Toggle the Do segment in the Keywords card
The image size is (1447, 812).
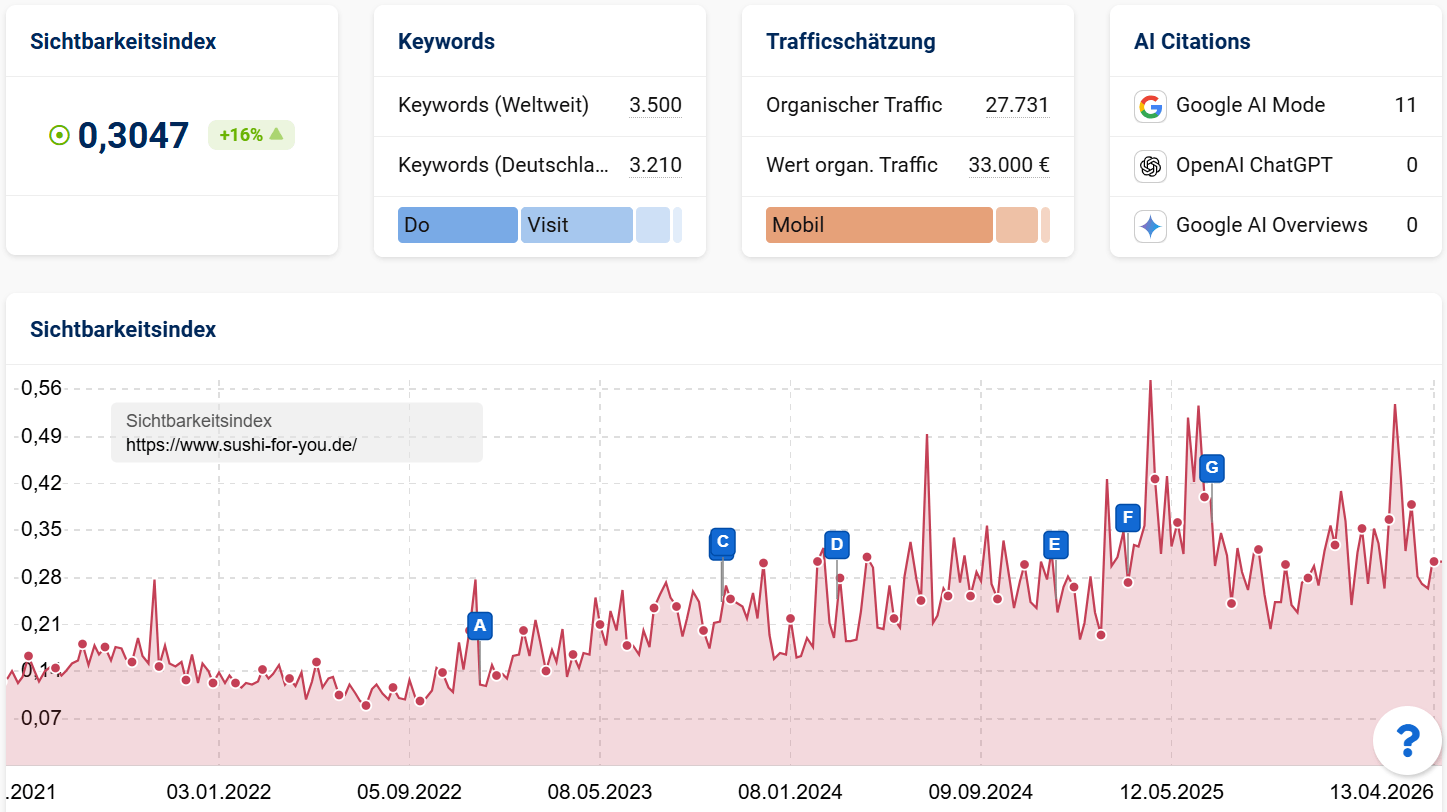[x=457, y=225]
